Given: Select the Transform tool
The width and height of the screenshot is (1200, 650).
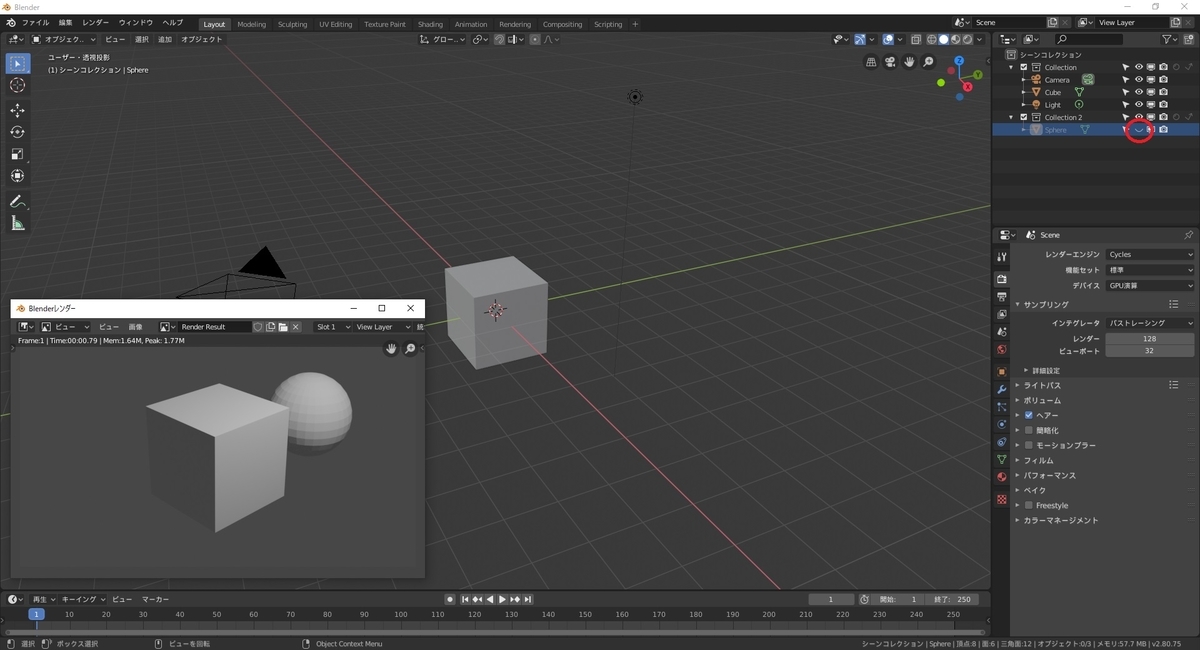Looking at the screenshot, I should [17, 176].
